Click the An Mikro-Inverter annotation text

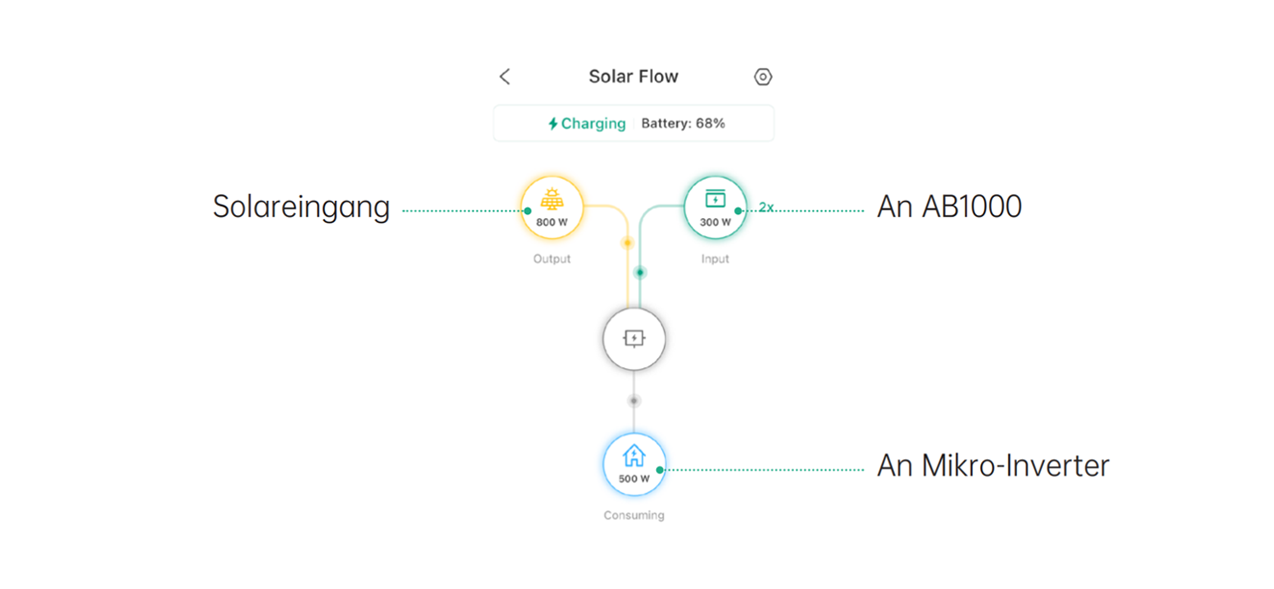[x=993, y=466]
